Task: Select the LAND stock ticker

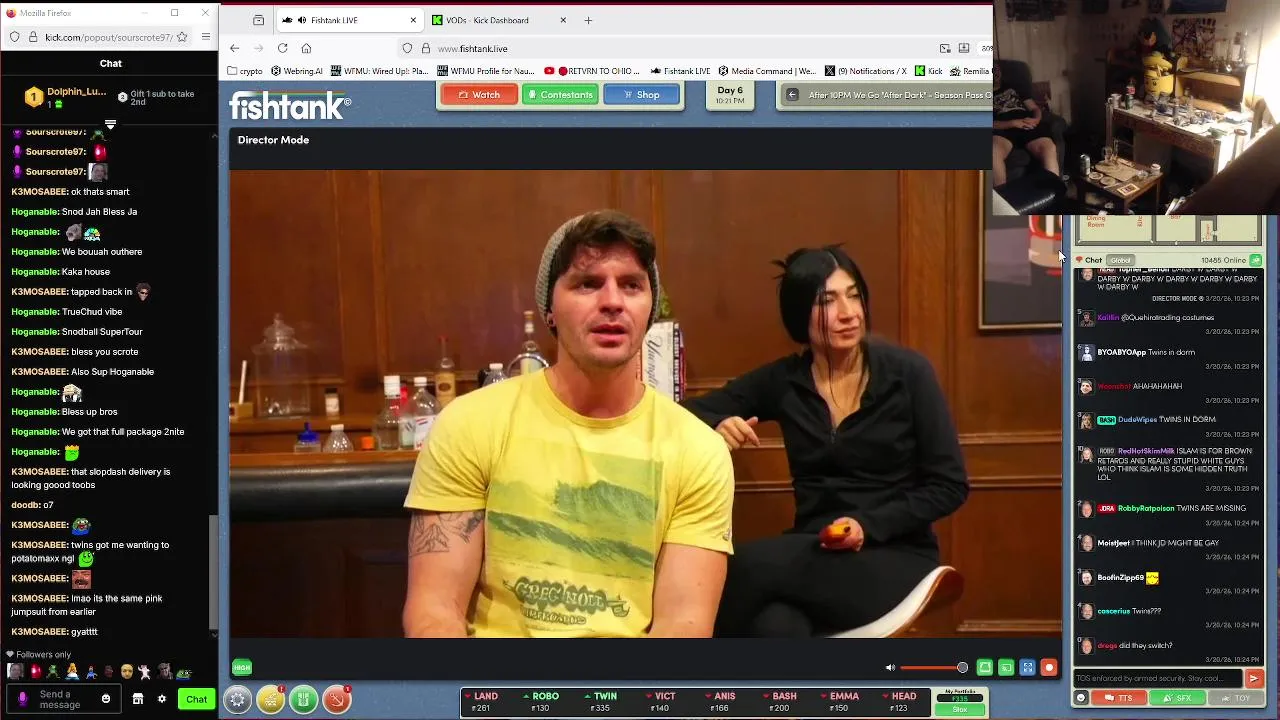Action: (481, 702)
